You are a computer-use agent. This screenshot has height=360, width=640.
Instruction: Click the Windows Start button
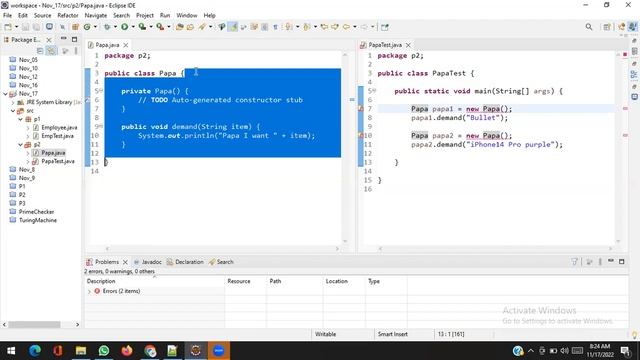pyautogui.click(x=11, y=351)
